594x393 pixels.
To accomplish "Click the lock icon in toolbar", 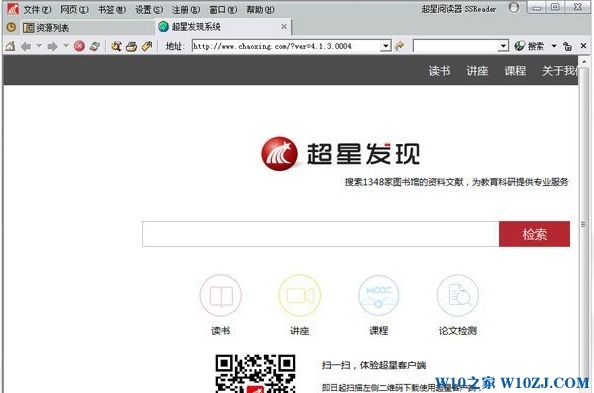I will click(x=567, y=46).
